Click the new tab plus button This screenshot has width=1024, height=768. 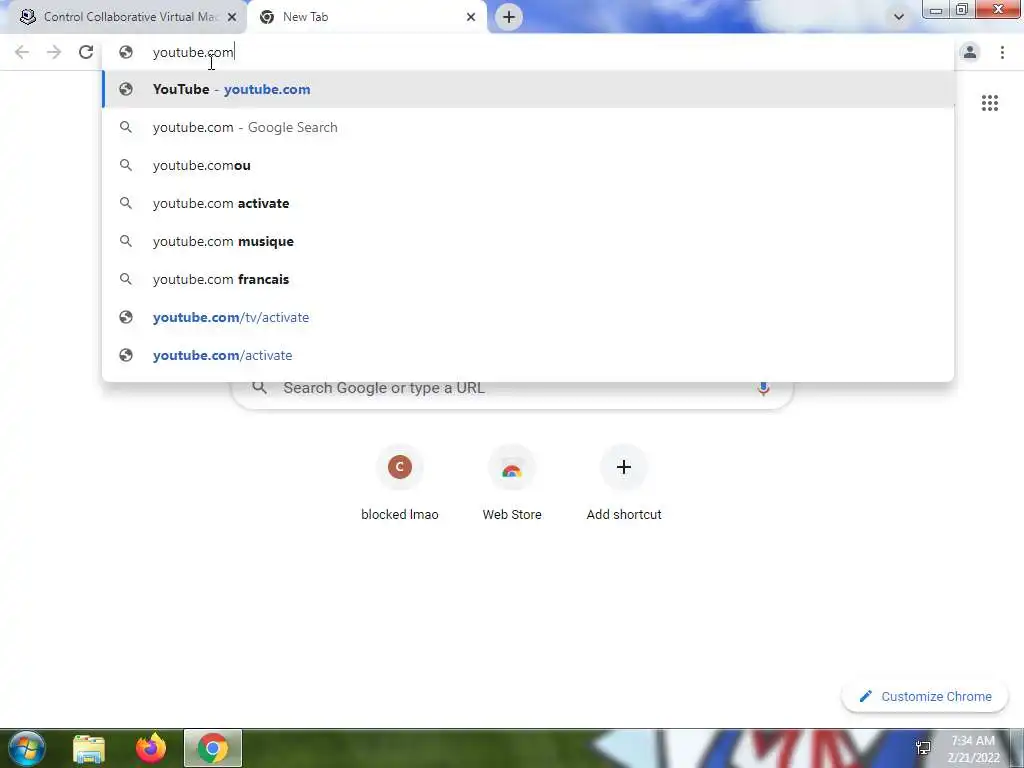pos(509,17)
